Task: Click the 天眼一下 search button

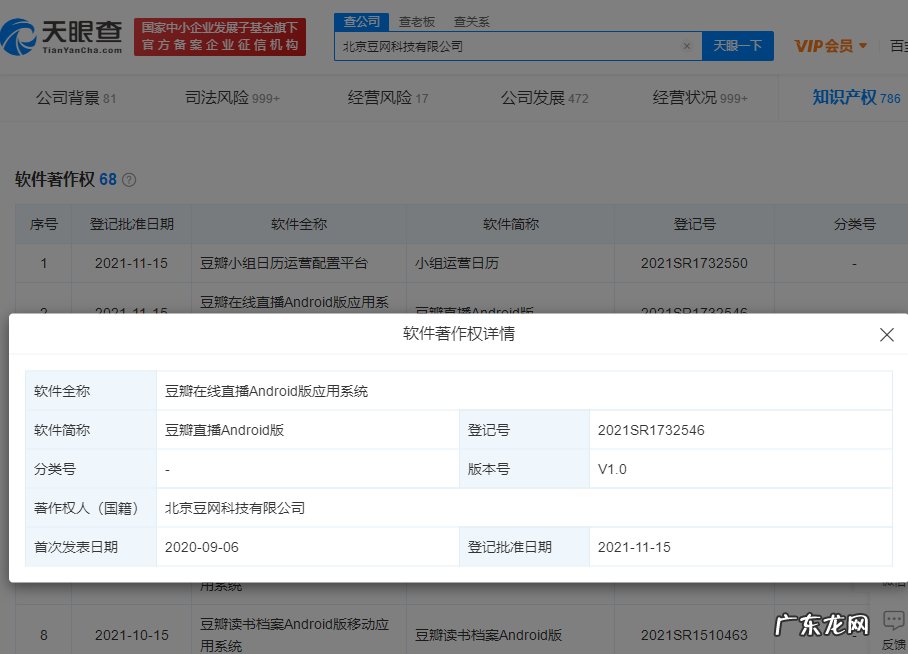Action: 738,46
